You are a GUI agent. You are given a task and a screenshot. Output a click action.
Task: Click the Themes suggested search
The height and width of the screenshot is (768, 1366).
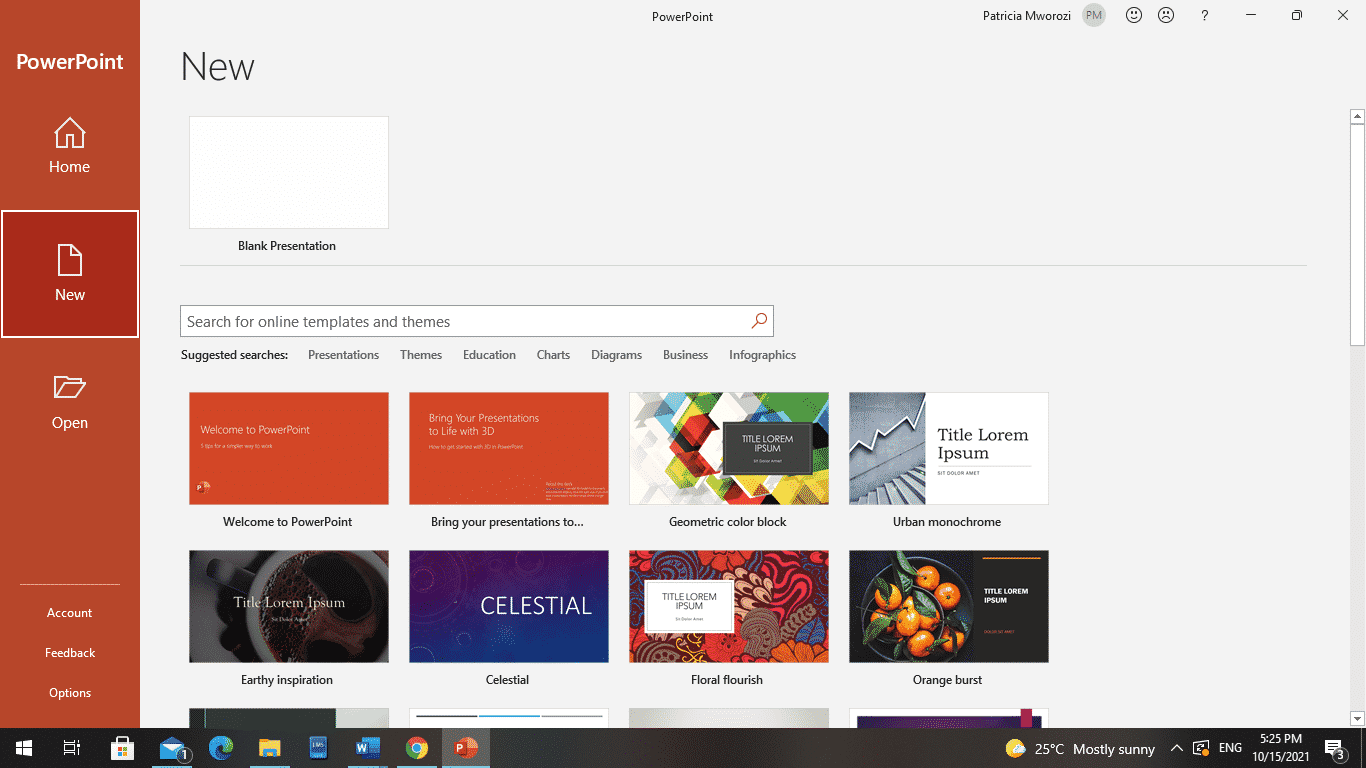click(x=420, y=354)
